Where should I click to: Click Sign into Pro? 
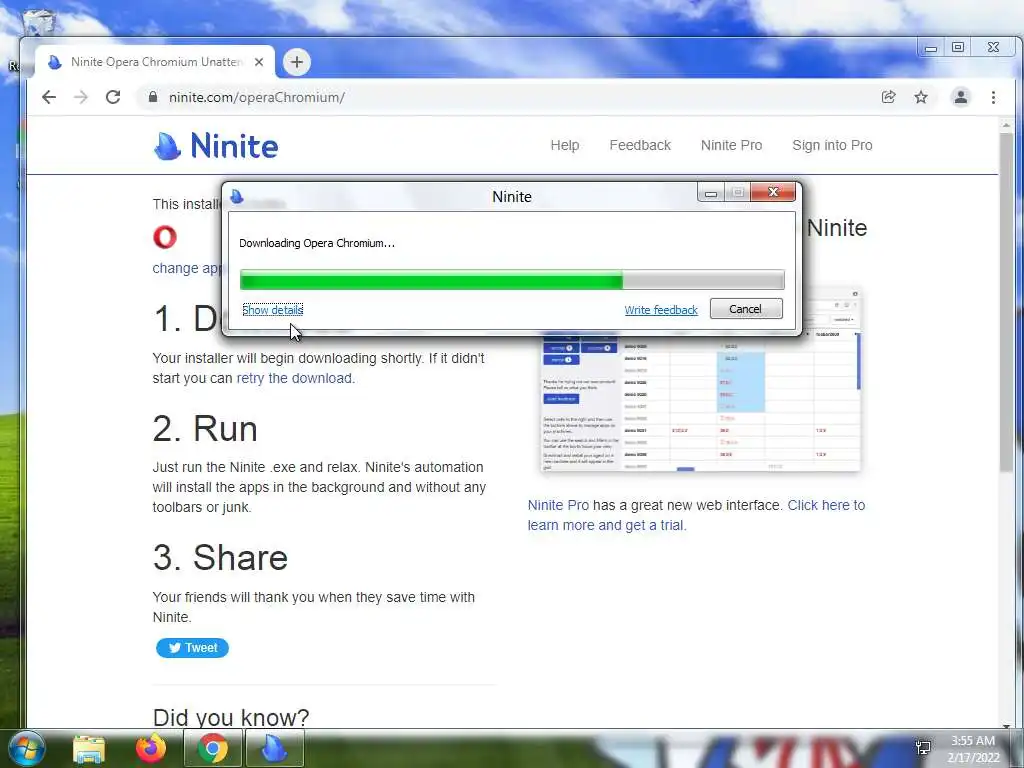click(832, 146)
